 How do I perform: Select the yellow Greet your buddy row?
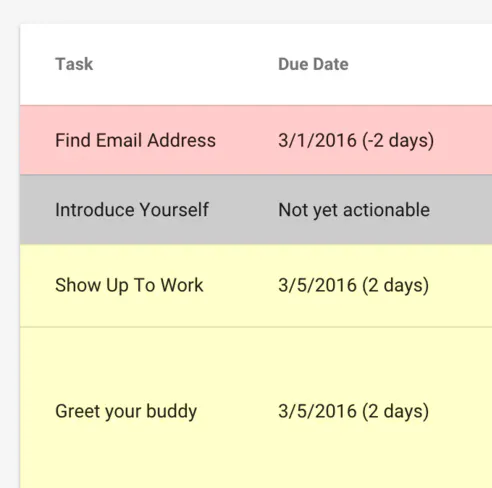click(x=256, y=408)
